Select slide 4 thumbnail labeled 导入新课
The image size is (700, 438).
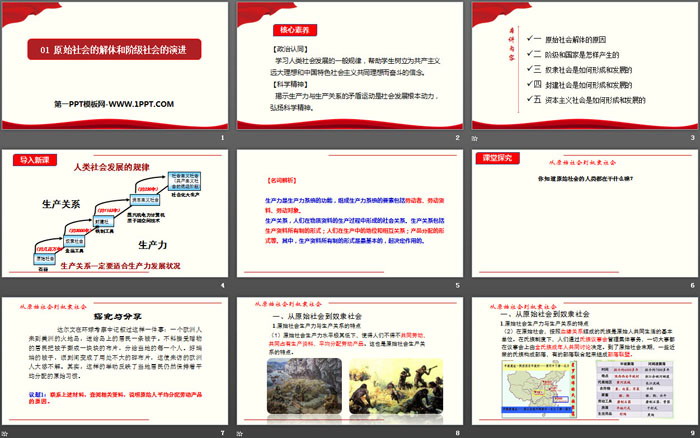click(x=115, y=213)
